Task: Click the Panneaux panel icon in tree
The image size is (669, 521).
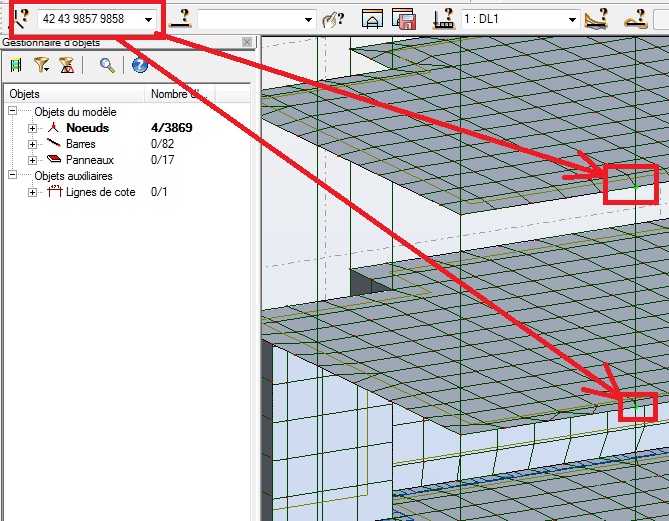Action: point(54,159)
